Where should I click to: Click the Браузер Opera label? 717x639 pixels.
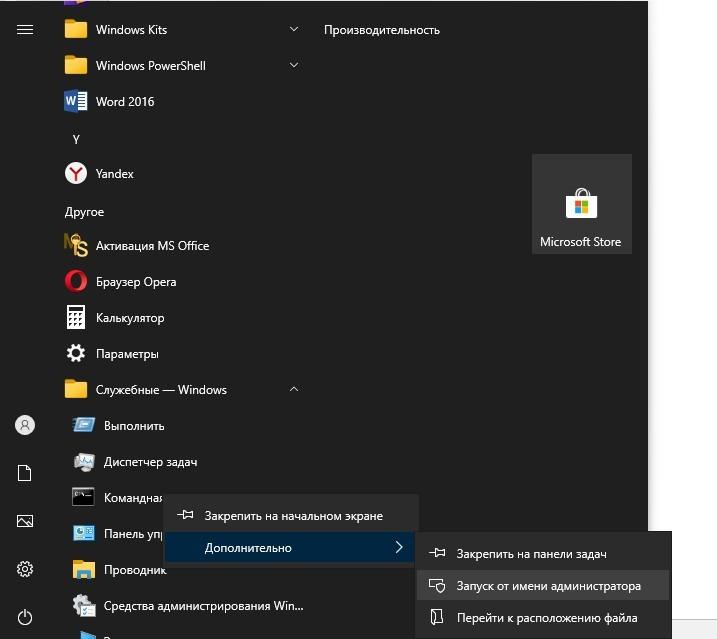click(x=136, y=282)
